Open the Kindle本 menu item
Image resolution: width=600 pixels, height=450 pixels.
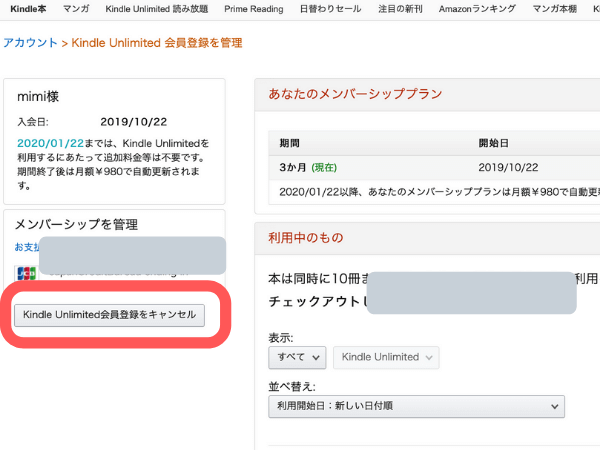28,9
